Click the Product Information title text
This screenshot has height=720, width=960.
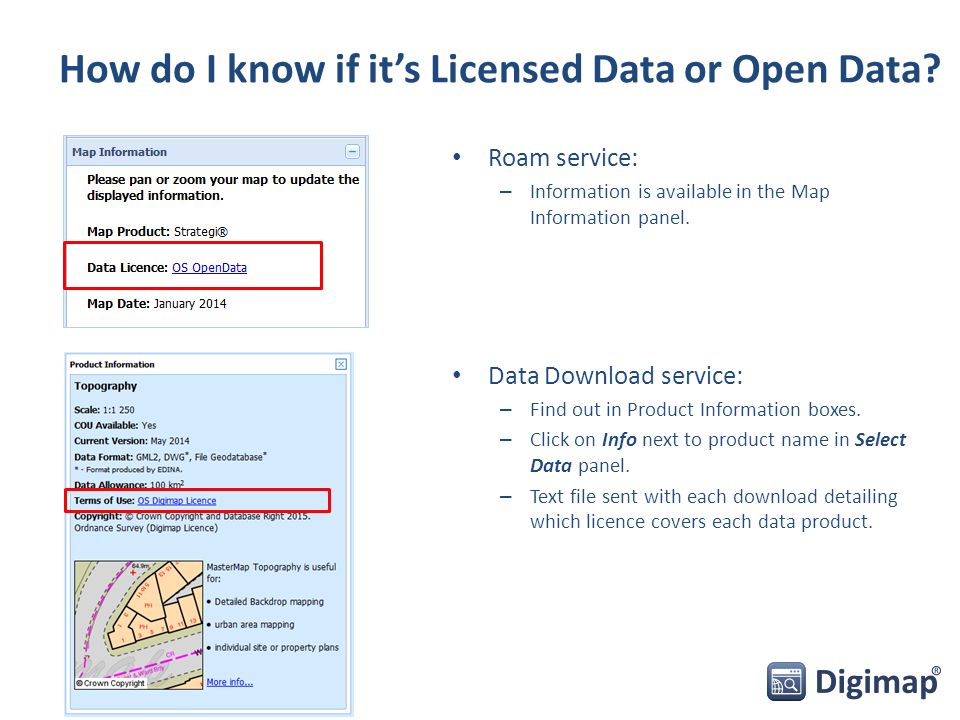112,364
